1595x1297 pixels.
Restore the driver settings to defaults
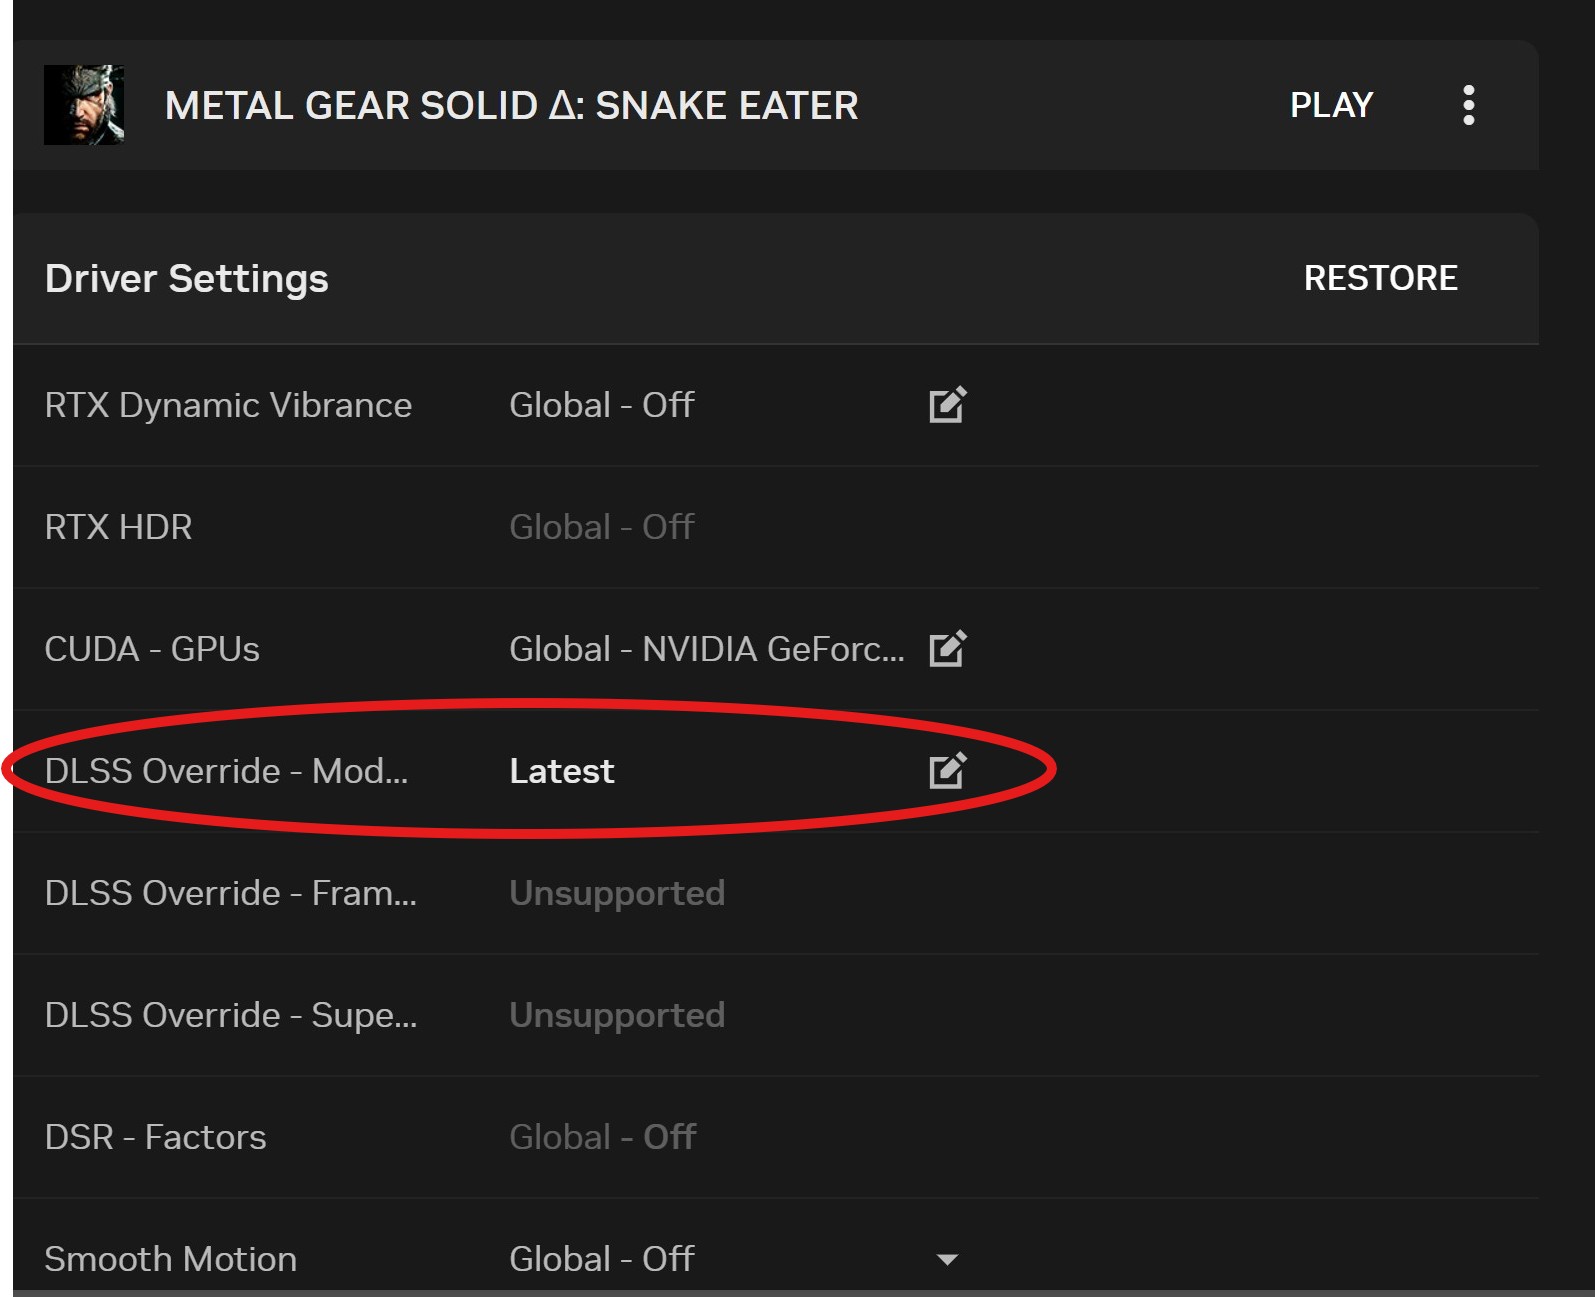click(1380, 278)
